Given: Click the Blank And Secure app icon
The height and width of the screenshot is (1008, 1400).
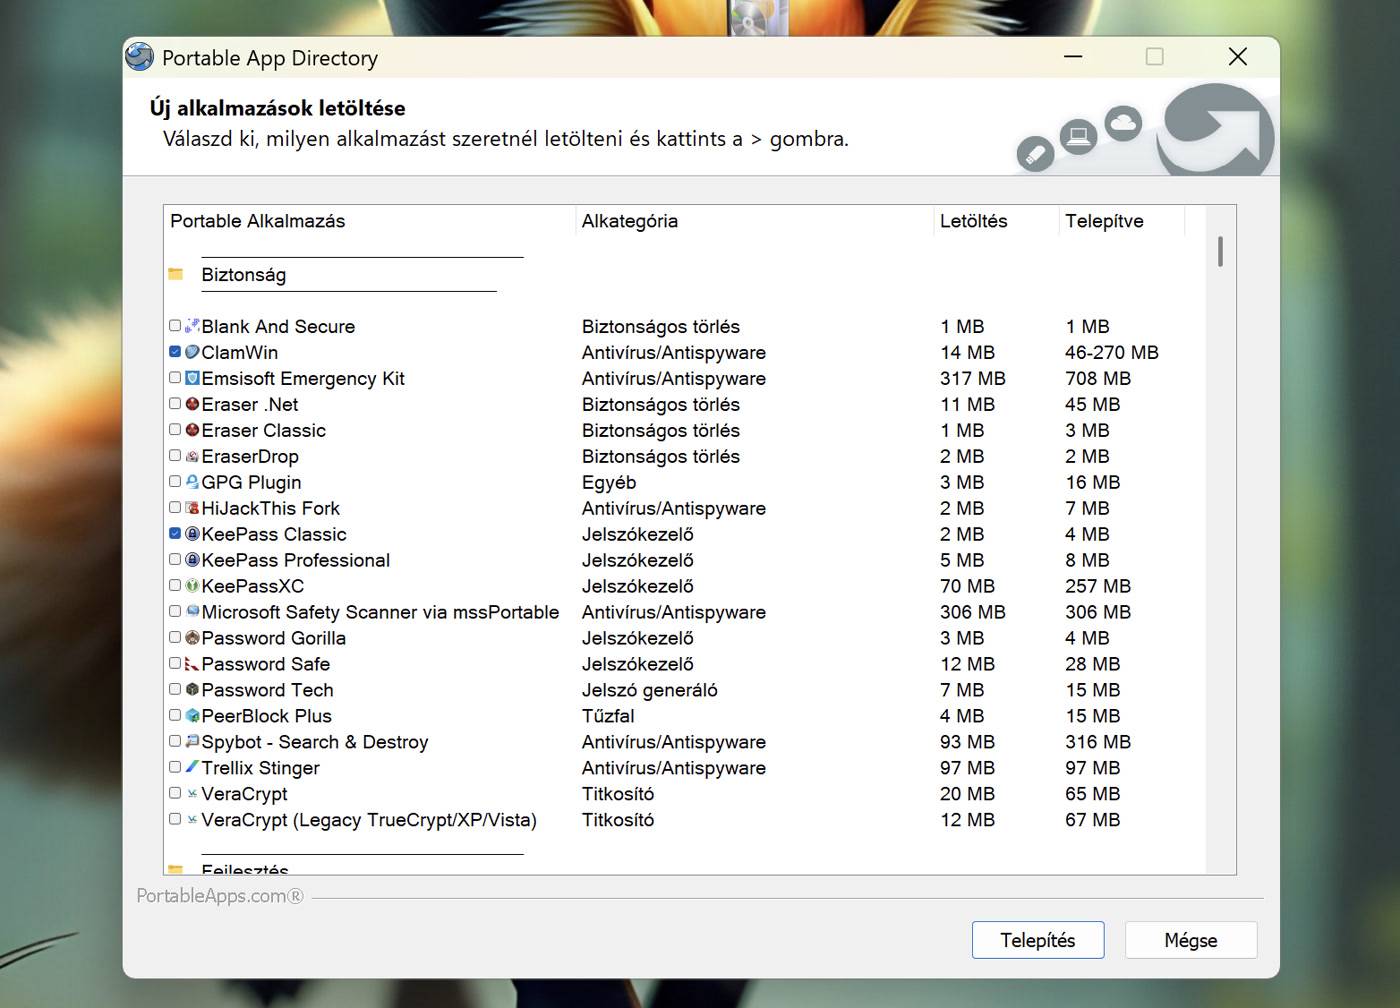Looking at the screenshot, I should [193, 326].
